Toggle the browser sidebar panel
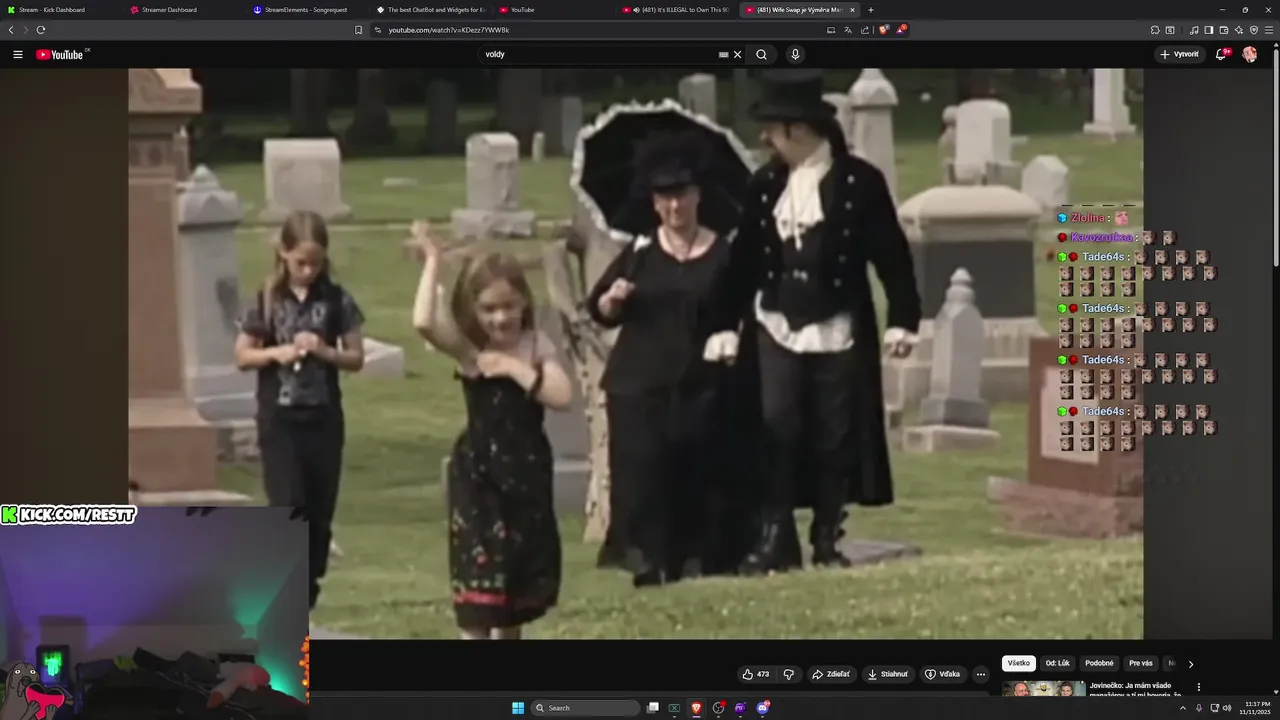 (x=1208, y=30)
